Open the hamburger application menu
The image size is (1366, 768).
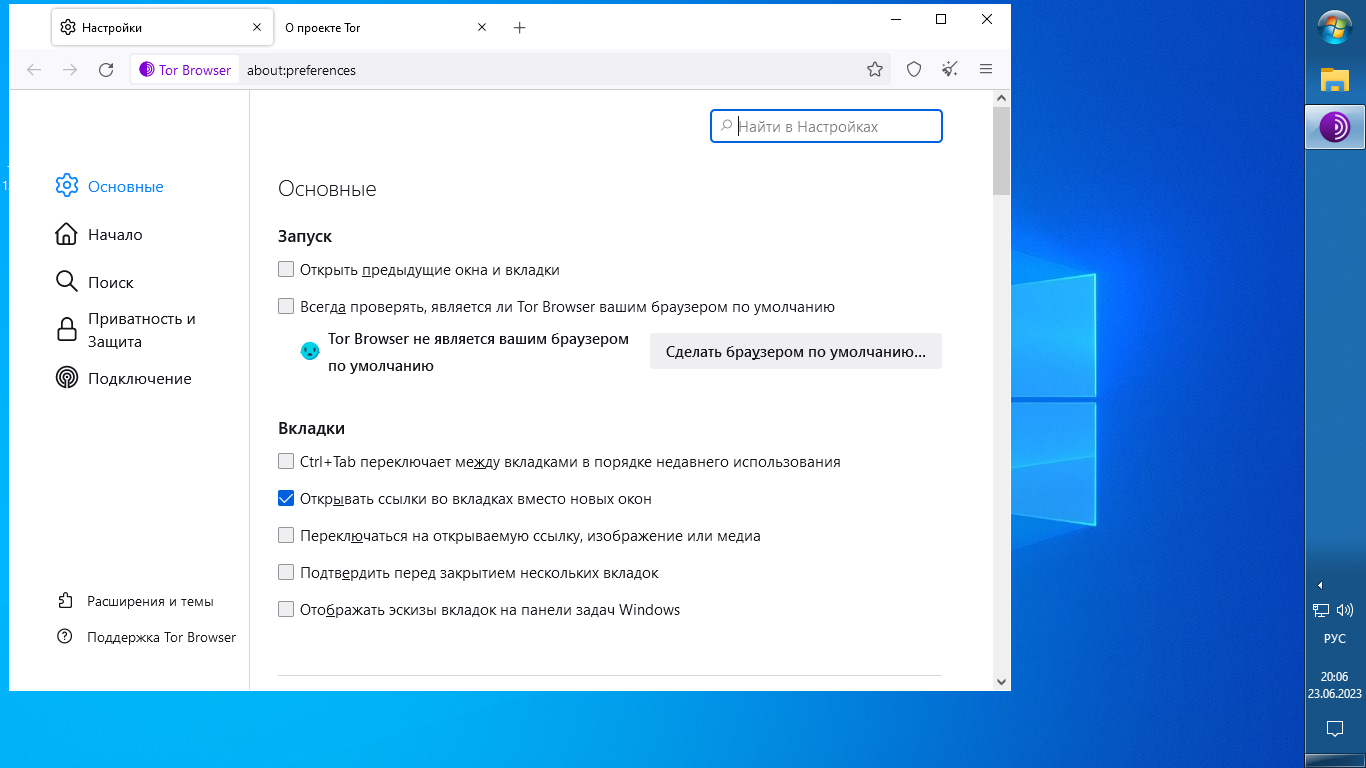pyautogui.click(x=986, y=70)
